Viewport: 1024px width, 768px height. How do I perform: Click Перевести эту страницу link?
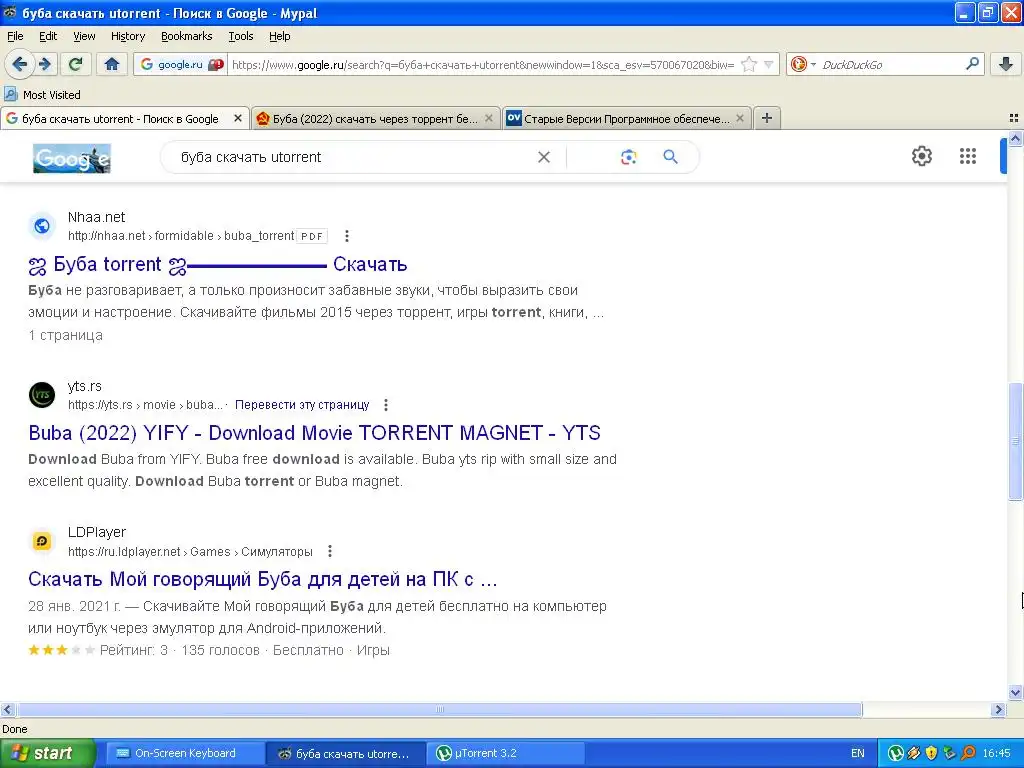pos(302,405)
